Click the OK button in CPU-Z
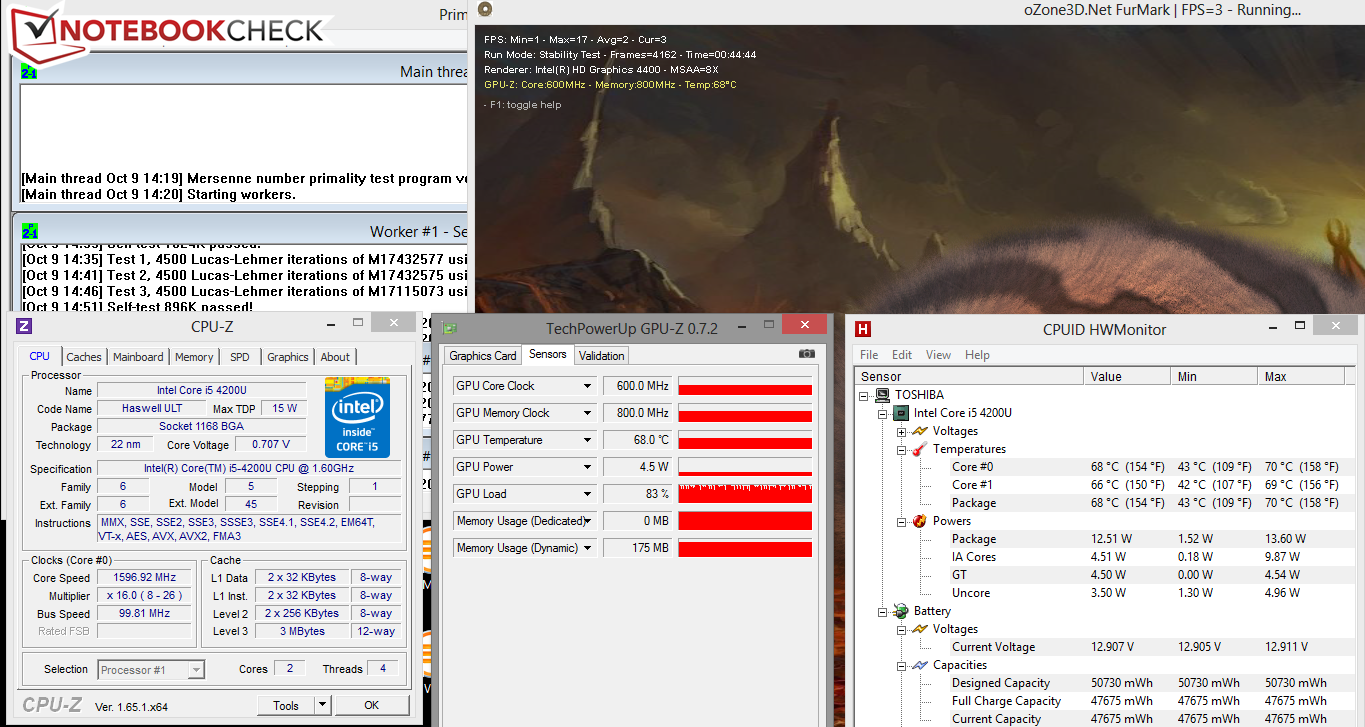Image resolution: width=1365 pixels, height=727 pixels. 372,705
